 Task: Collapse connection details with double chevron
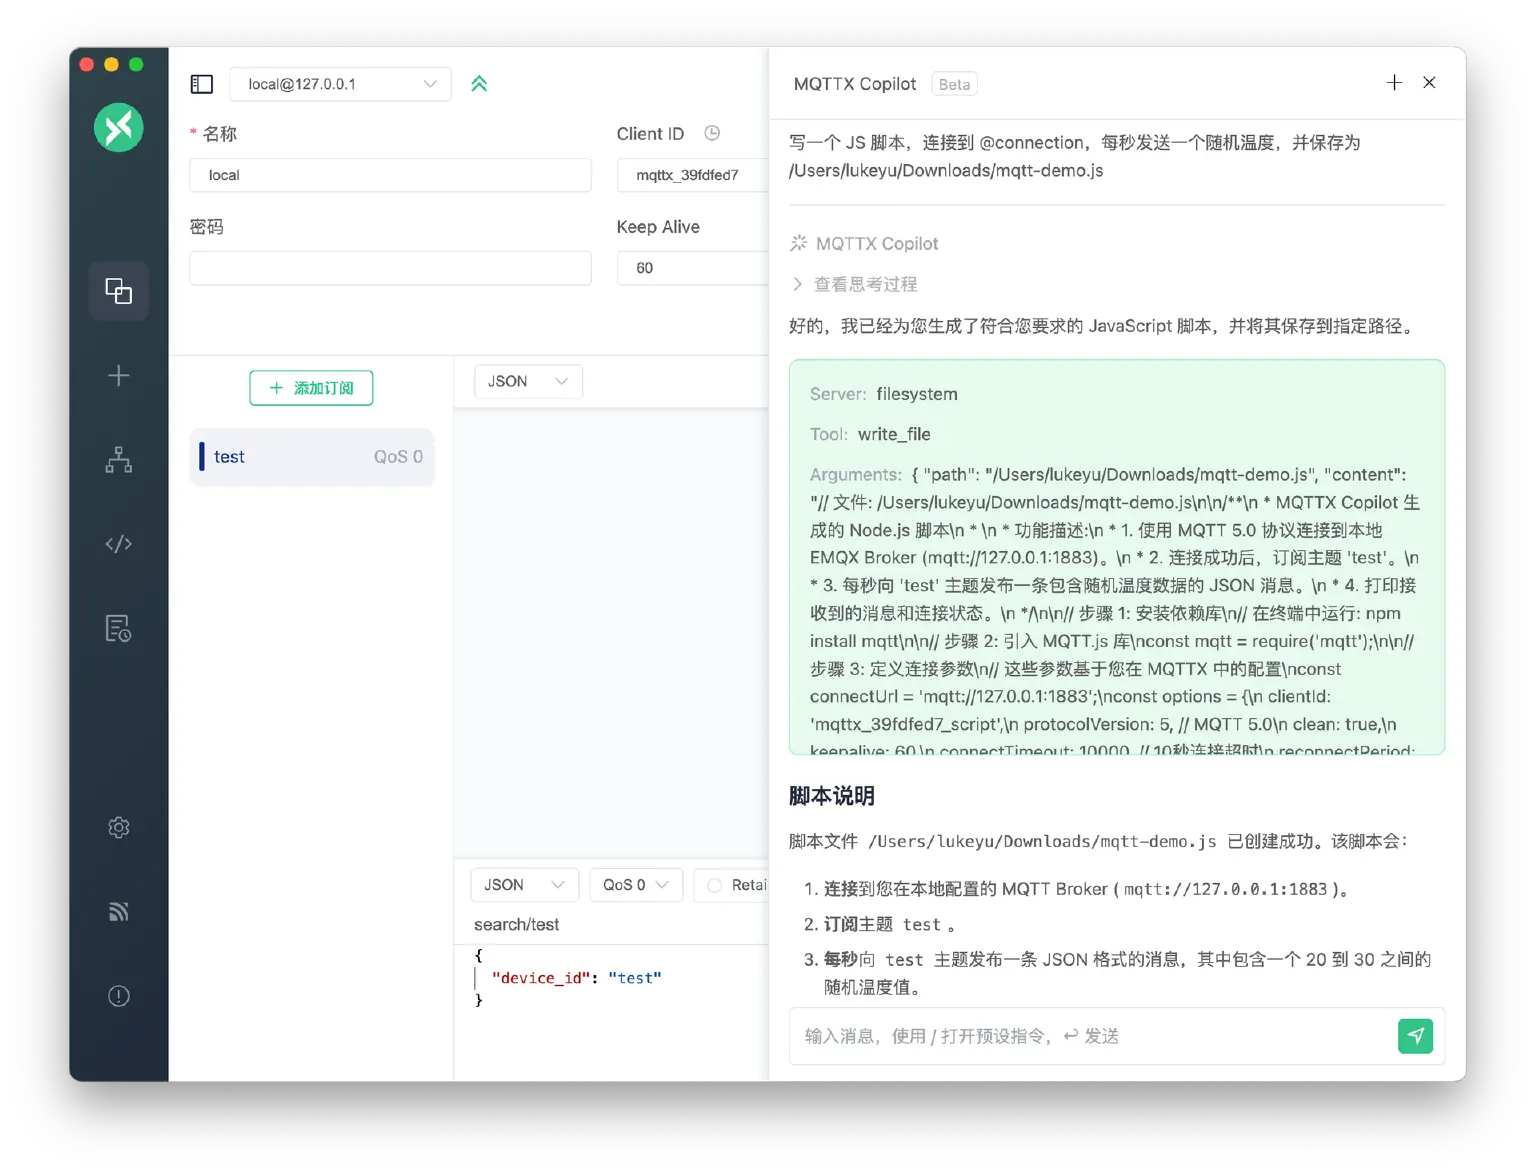[479, 84]
